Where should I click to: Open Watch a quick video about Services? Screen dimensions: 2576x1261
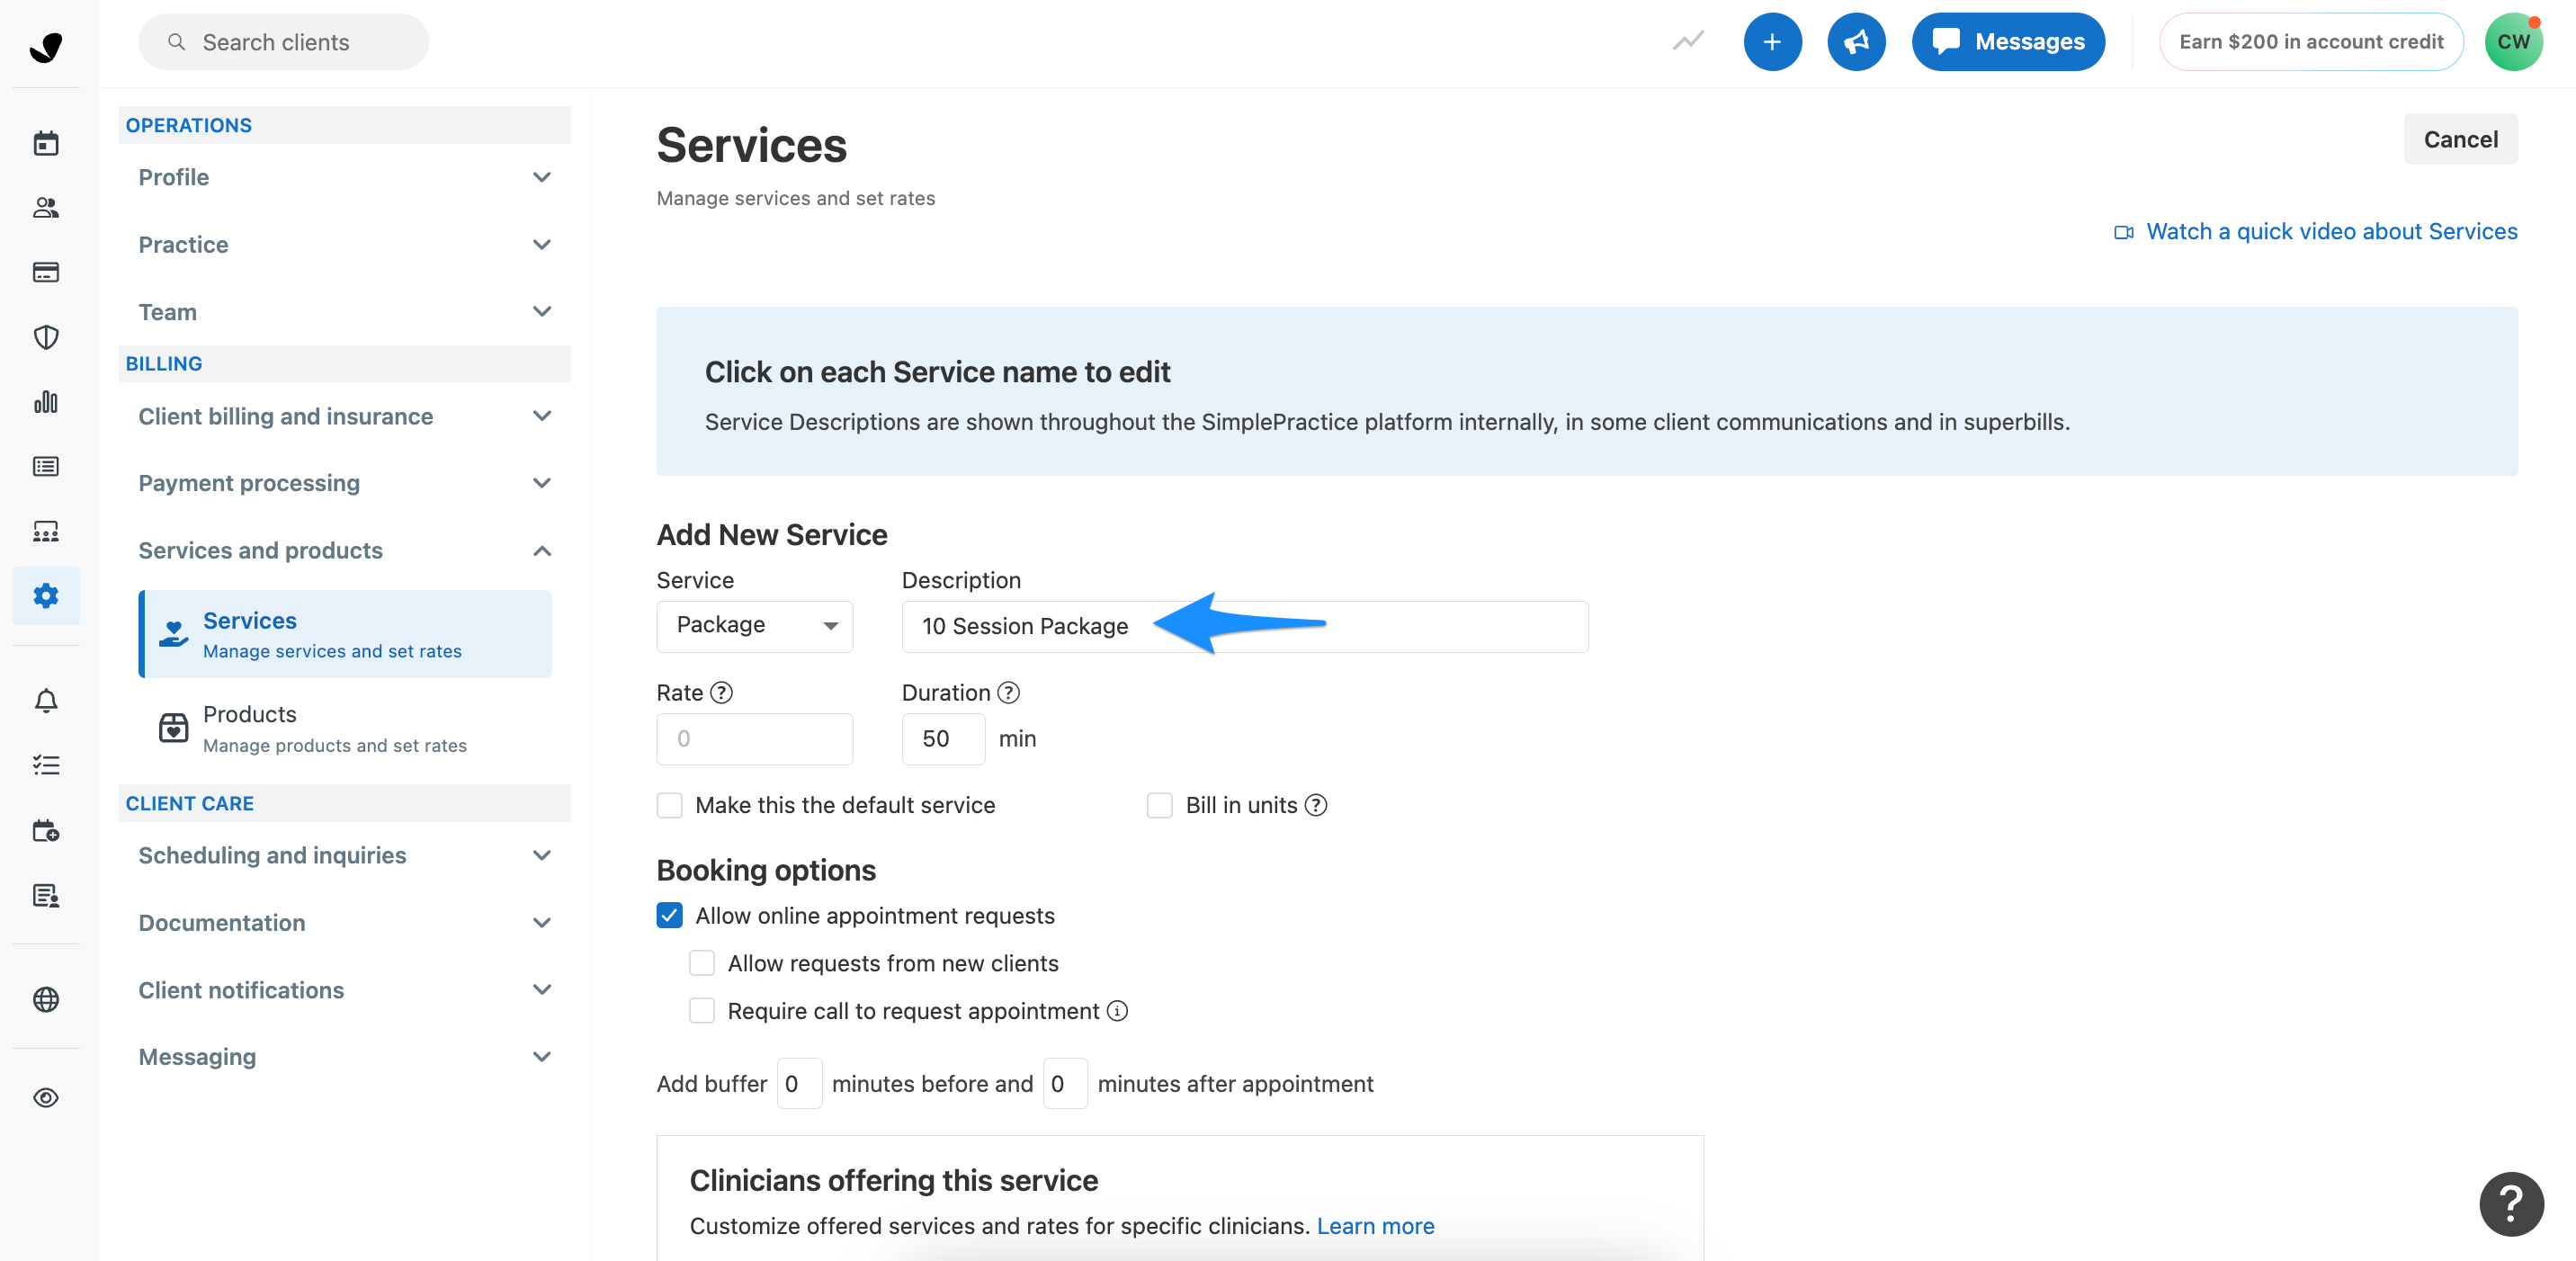2316,231
